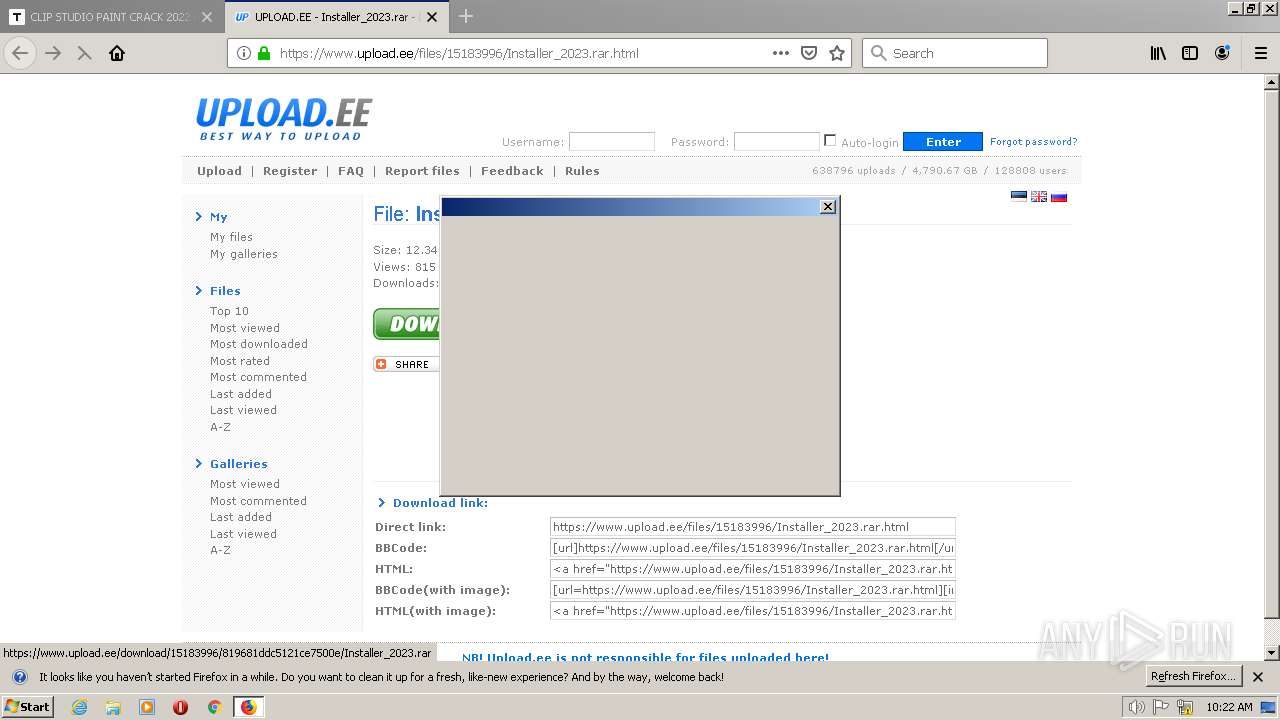Close the CLIP STUDIO PAINT CRACK tab
The height and width of the screenshot is (720, 1280).
(207, 17)
